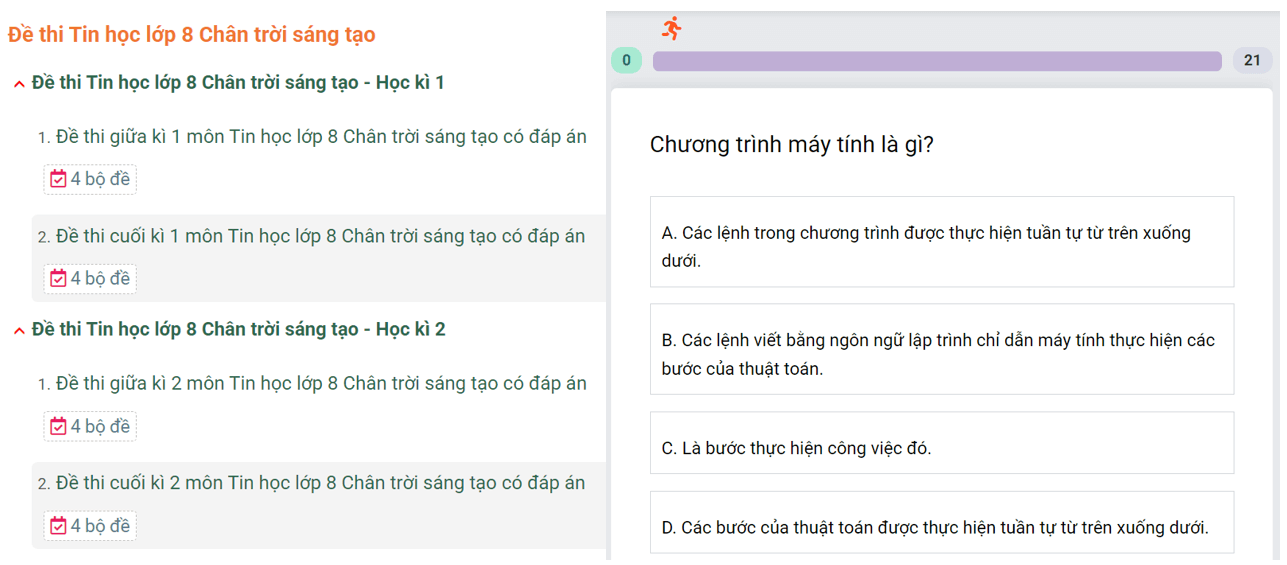Open Đề thi giữa kì 2 exam link

(x=321, y=384)
